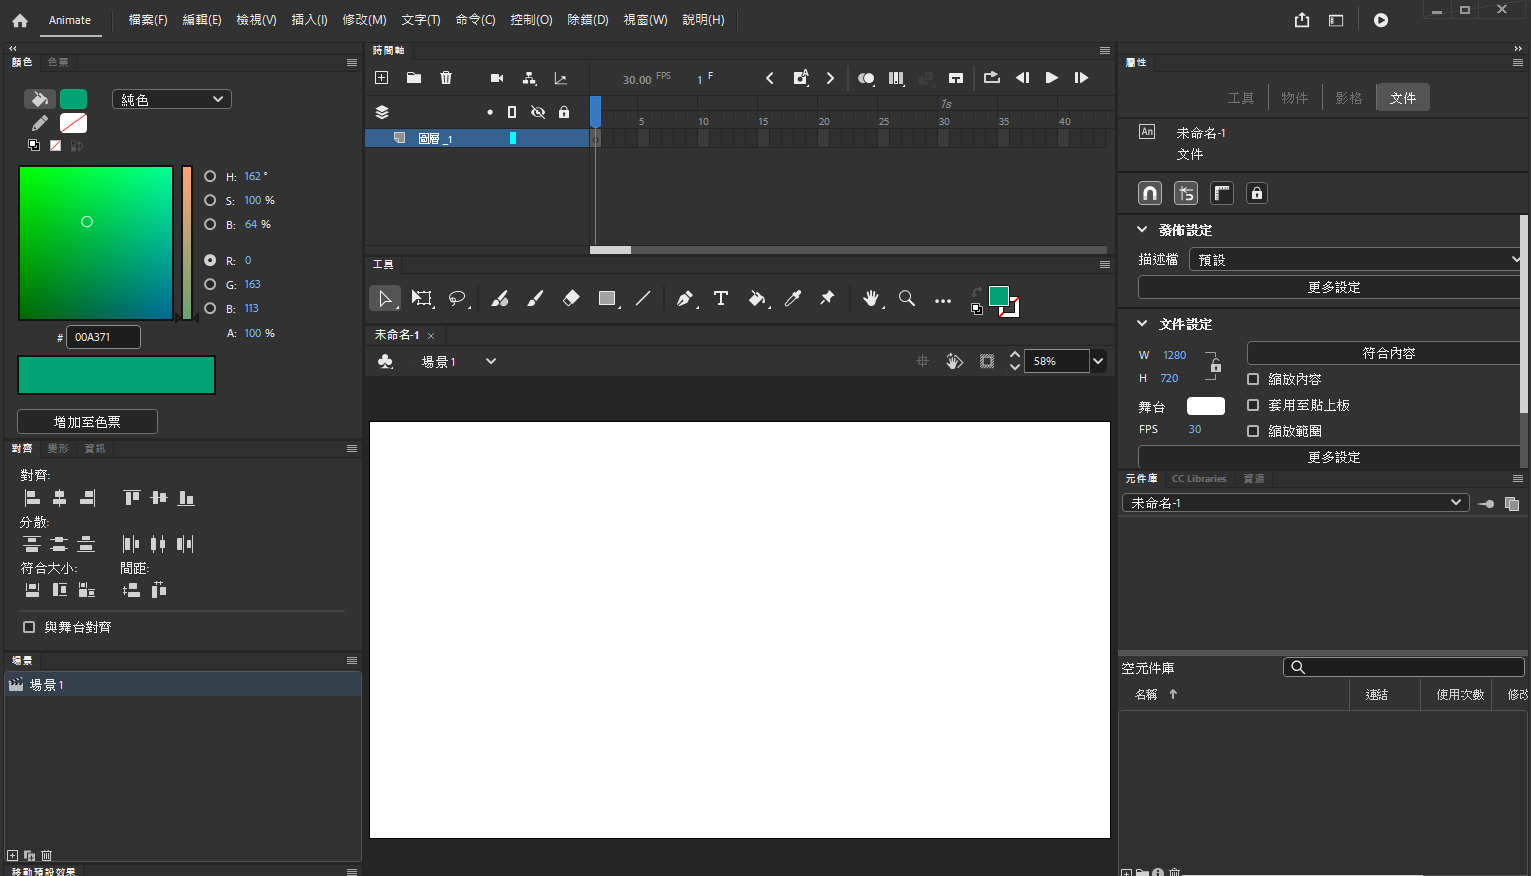
Task: Select the Pen tool
Action: pyautogui.click(x=685, y=298)
